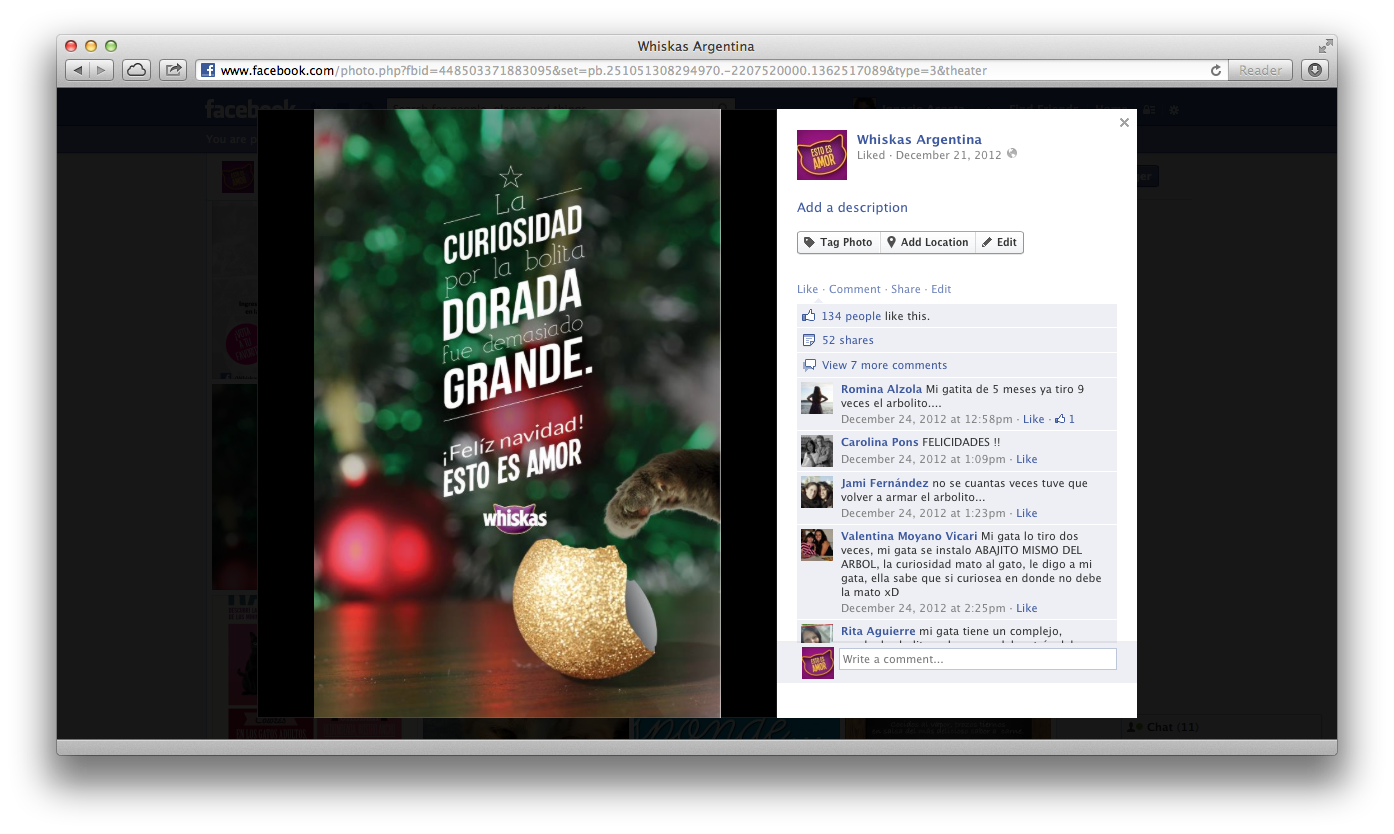Click the Comment link under the photo
The height and width of the screenshot is (834, 1394).
pyautogui.click(x=855, y=289)
